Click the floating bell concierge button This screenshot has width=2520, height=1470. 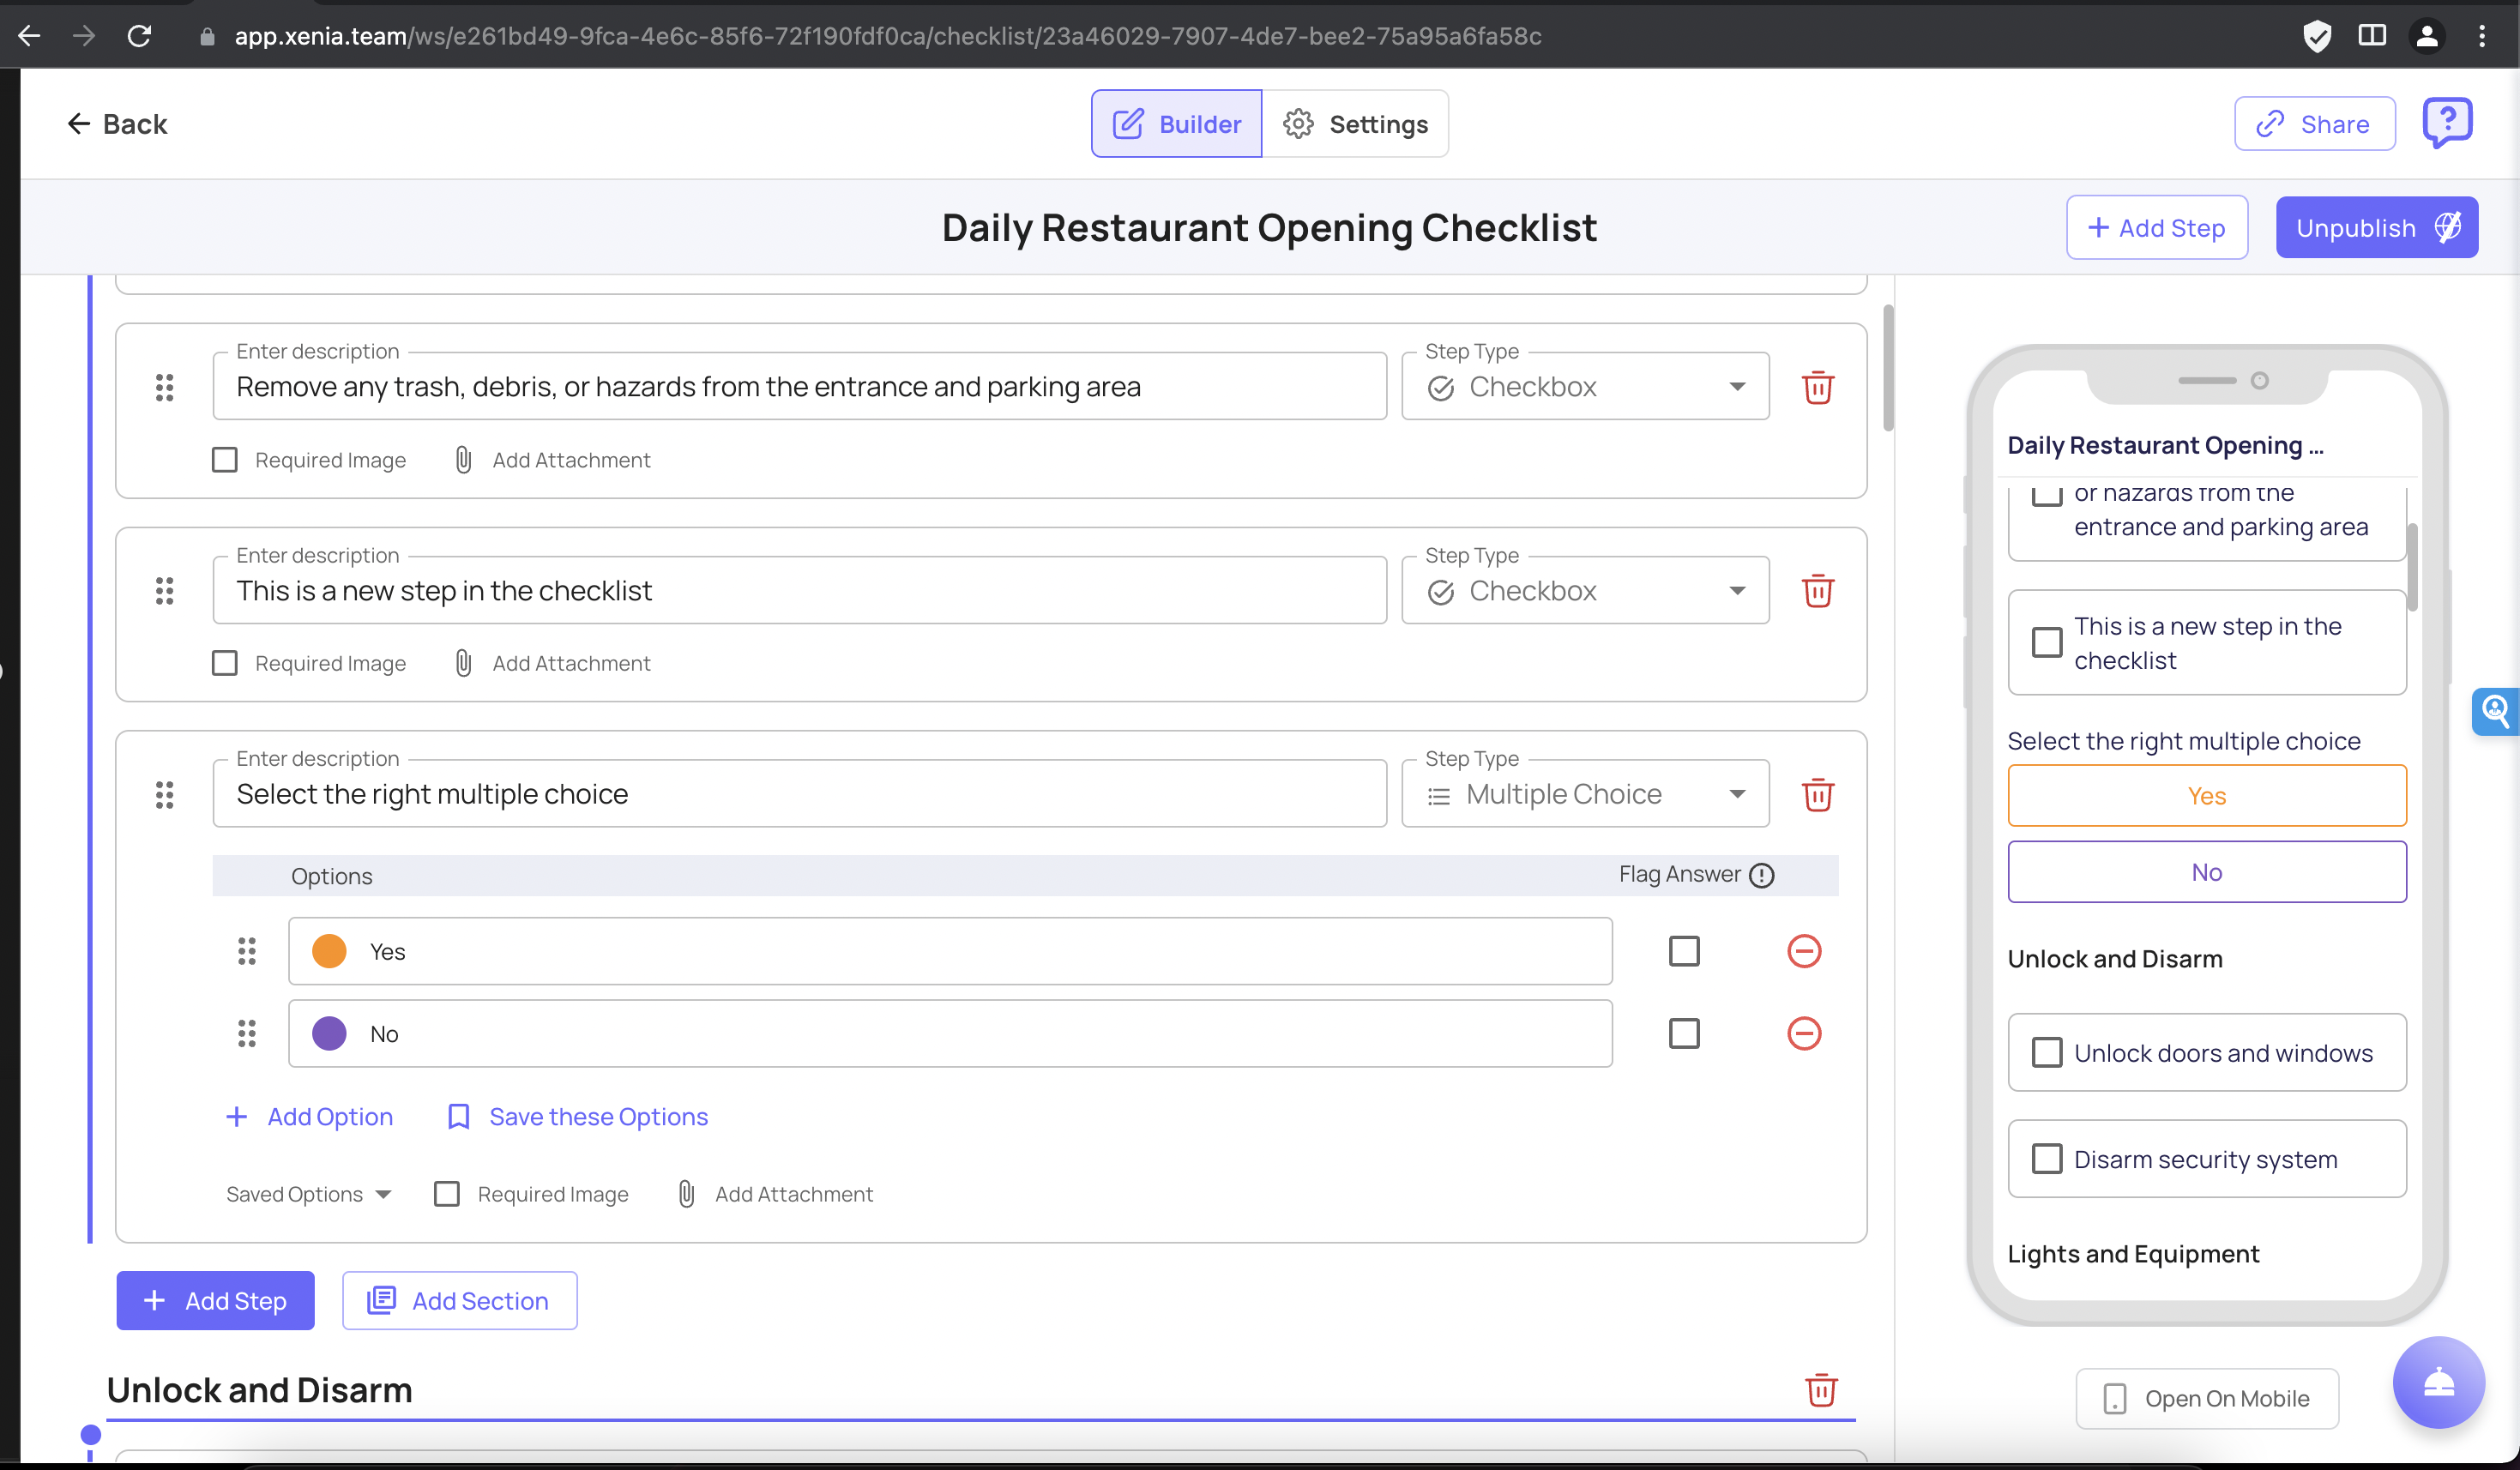pos(2438,1383)
